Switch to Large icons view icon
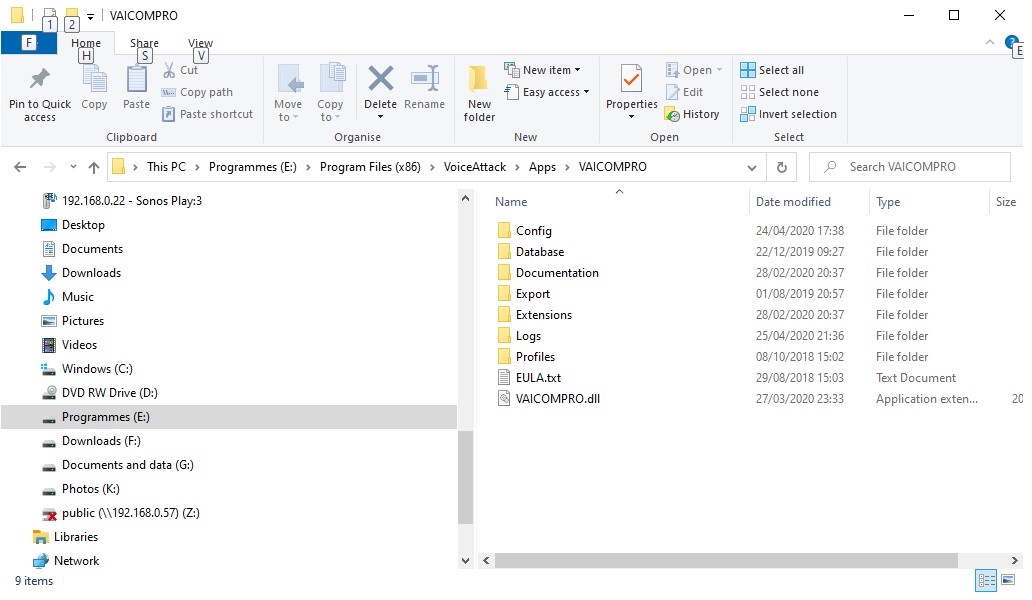The height and width of the screenshot is (600, 1032). 1008,580
